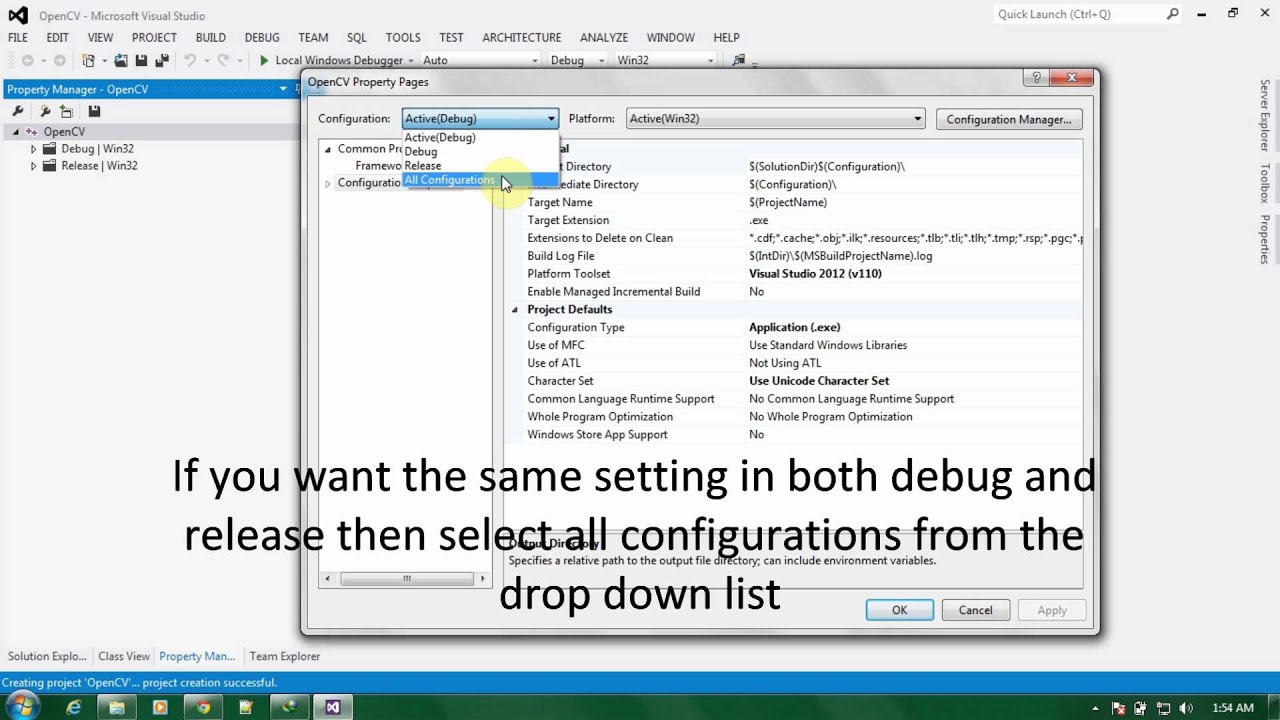Click the Undo toolbar icon
The image size is (1280, 720).
[x=190, y=61]
